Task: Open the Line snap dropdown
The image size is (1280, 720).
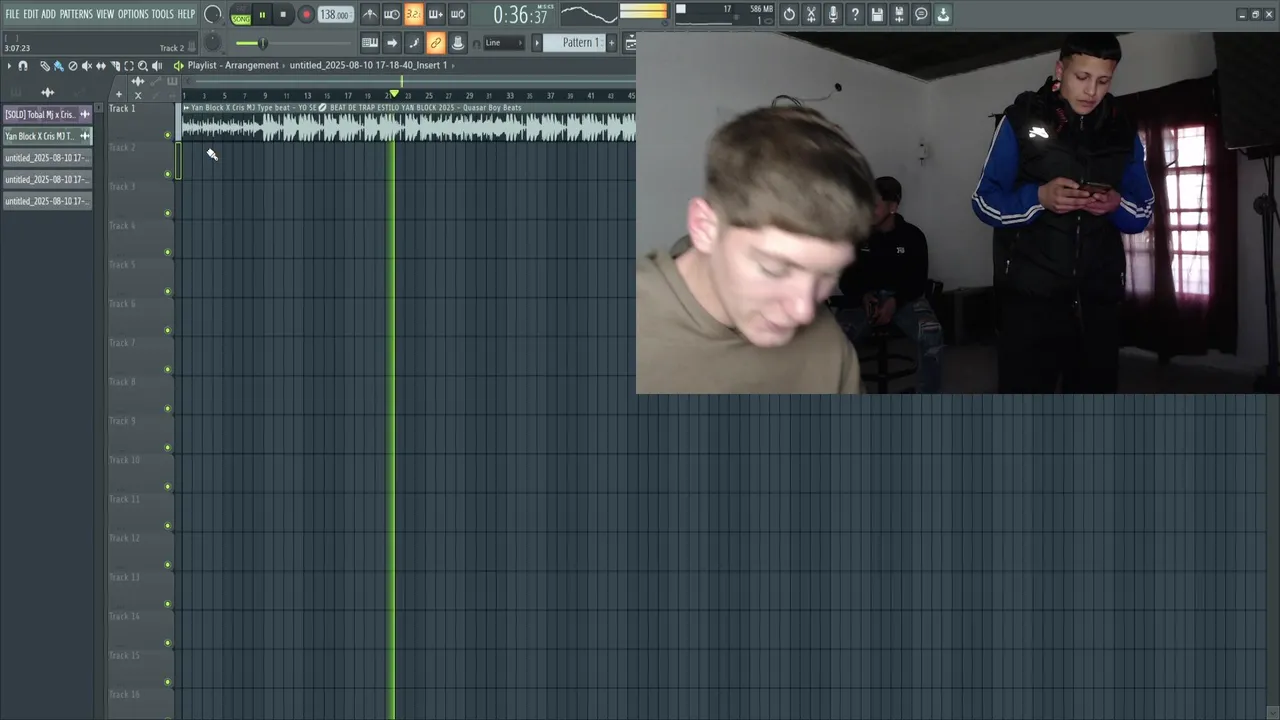Action: pos(504,43)
